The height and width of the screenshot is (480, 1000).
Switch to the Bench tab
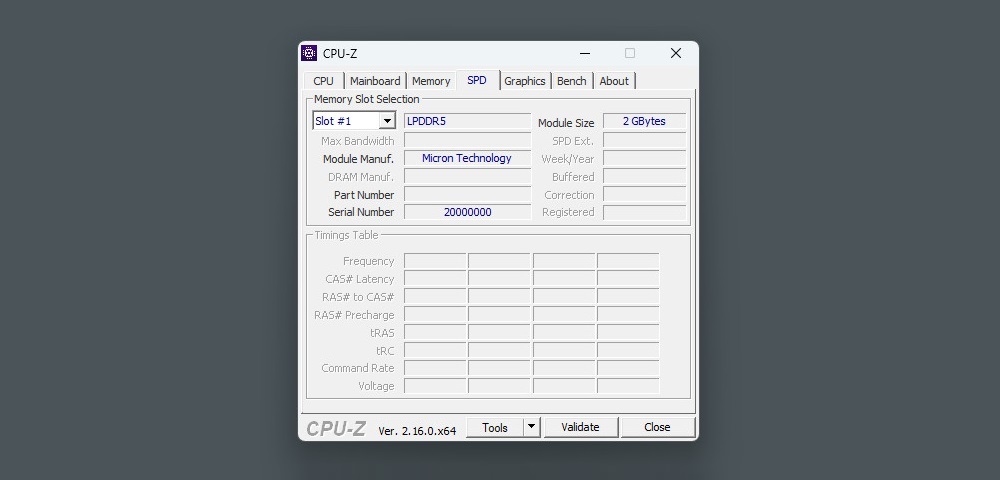click(x=572, y=81)
